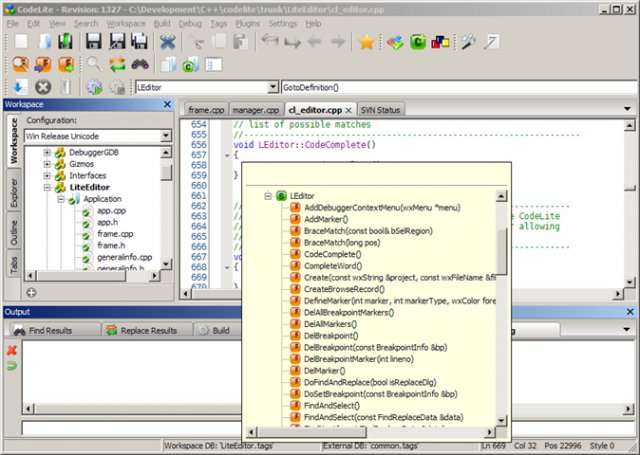Select frame.h in the workspace tree
The height and width of the screenshot is (455, 640).
[111, 245]
